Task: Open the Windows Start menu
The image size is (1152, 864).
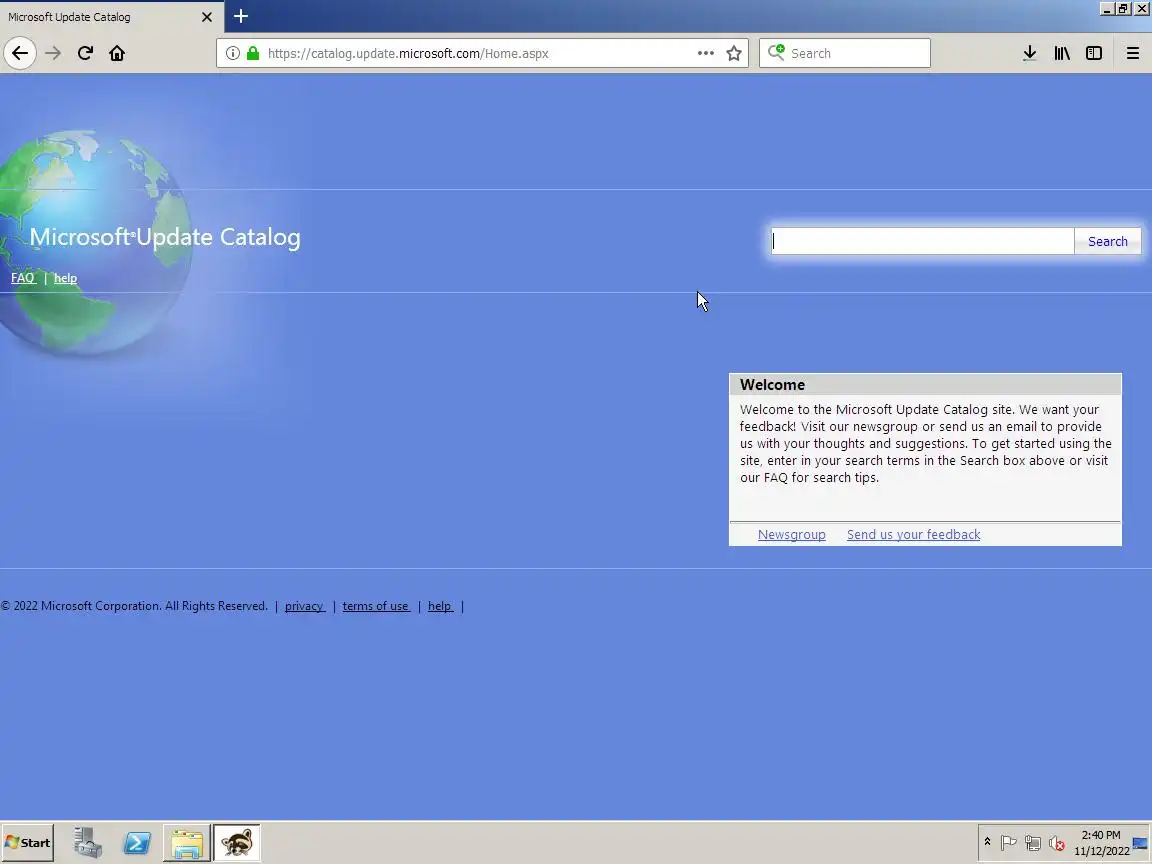Action: pos(28,843)
